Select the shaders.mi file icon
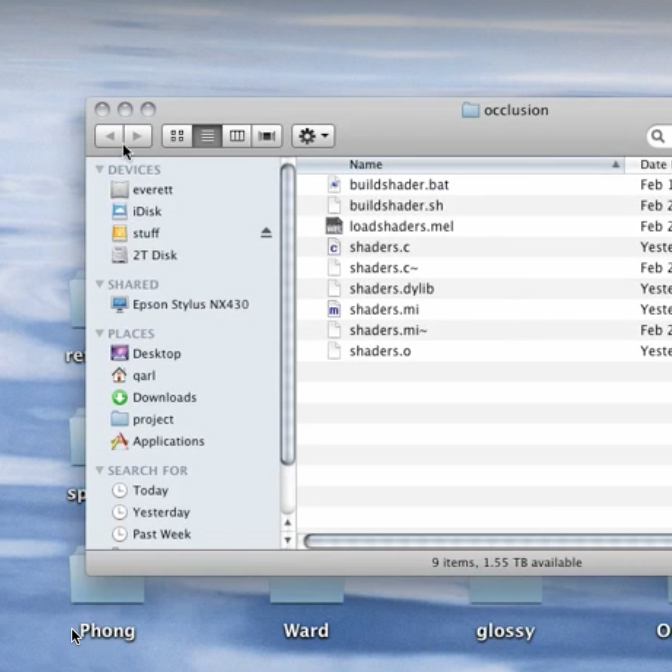Viewport: 672px width, 672px height. [x=334, y=309]
